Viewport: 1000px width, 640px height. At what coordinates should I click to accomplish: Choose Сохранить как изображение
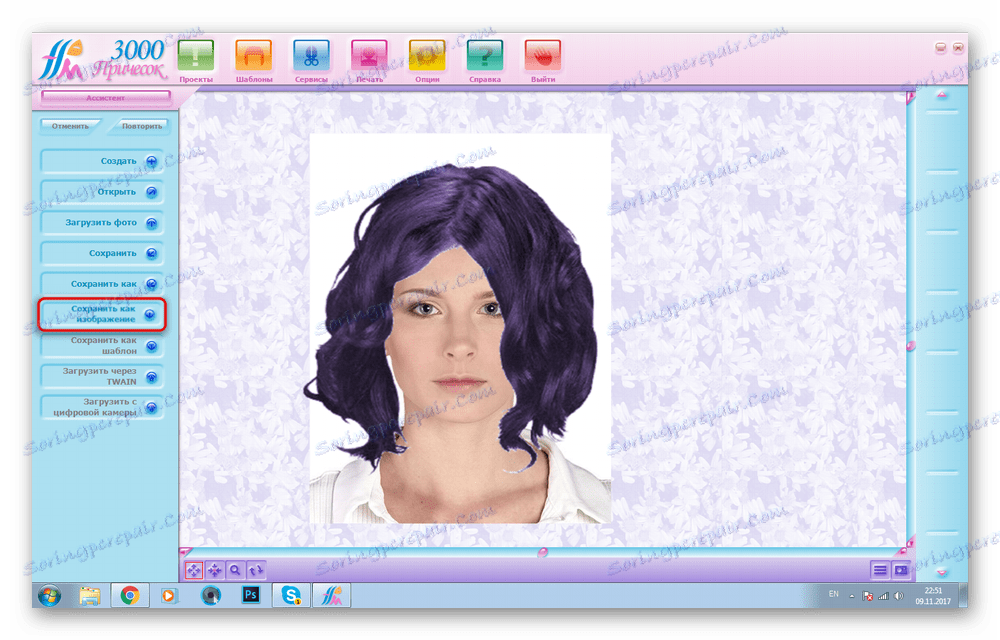pos(101,314)
